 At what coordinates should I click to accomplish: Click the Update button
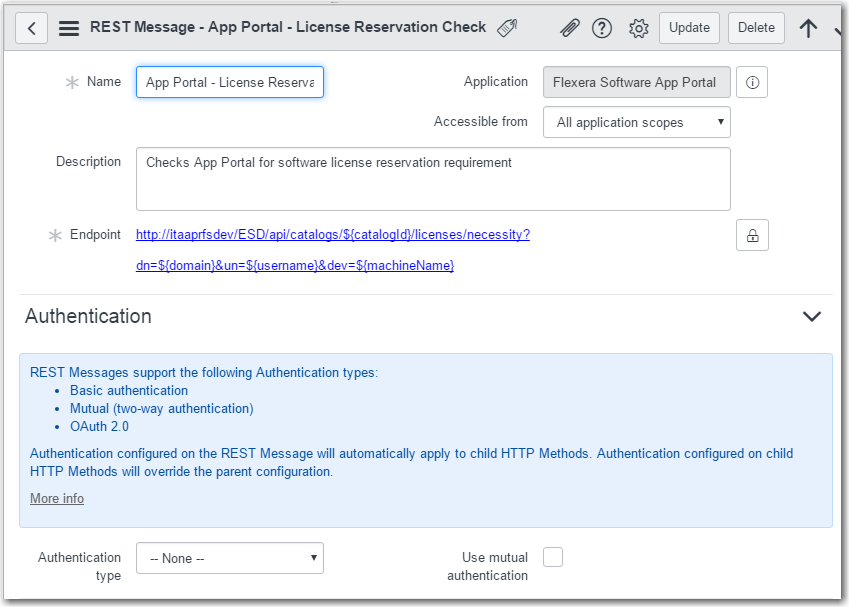[689, 28]
